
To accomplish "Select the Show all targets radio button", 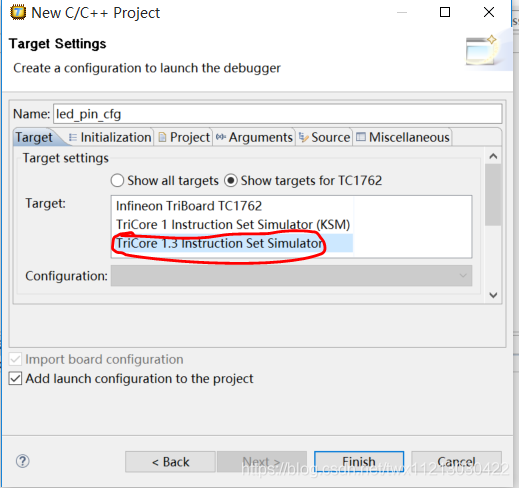I will pos(117,181).
